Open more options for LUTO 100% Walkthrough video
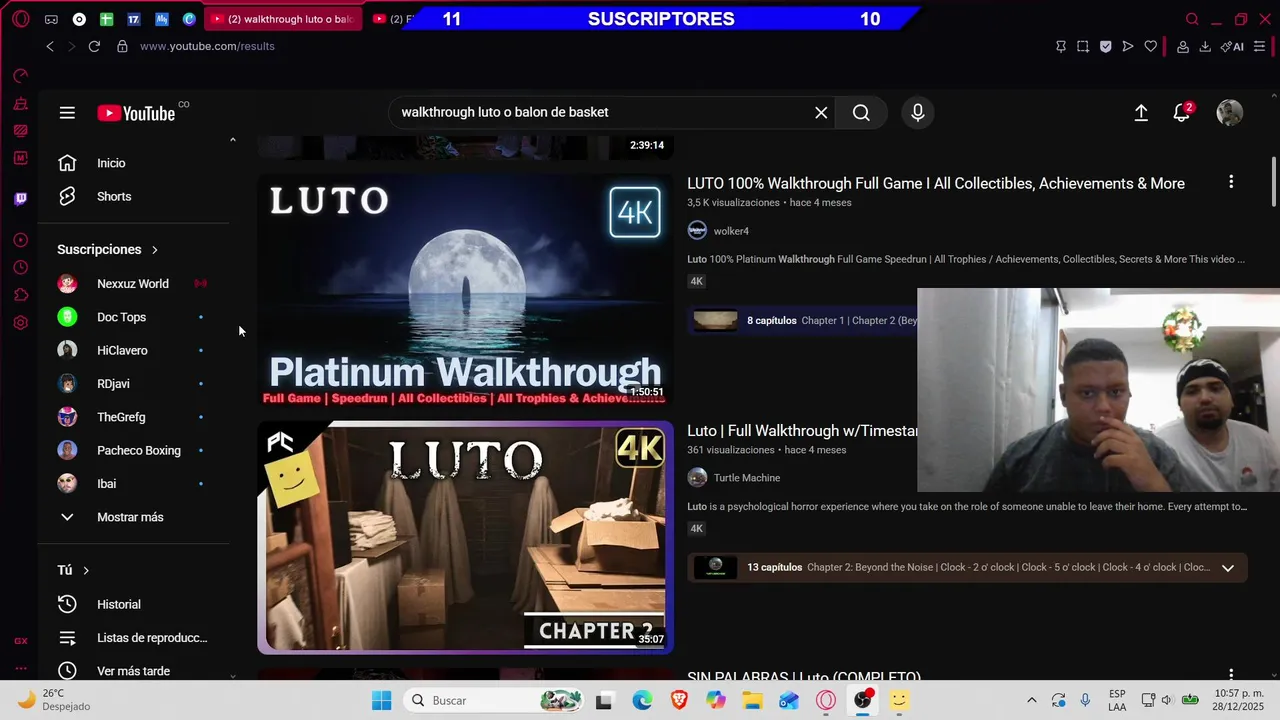Viewport: 1280px width, 720px height. (1231, 182)
